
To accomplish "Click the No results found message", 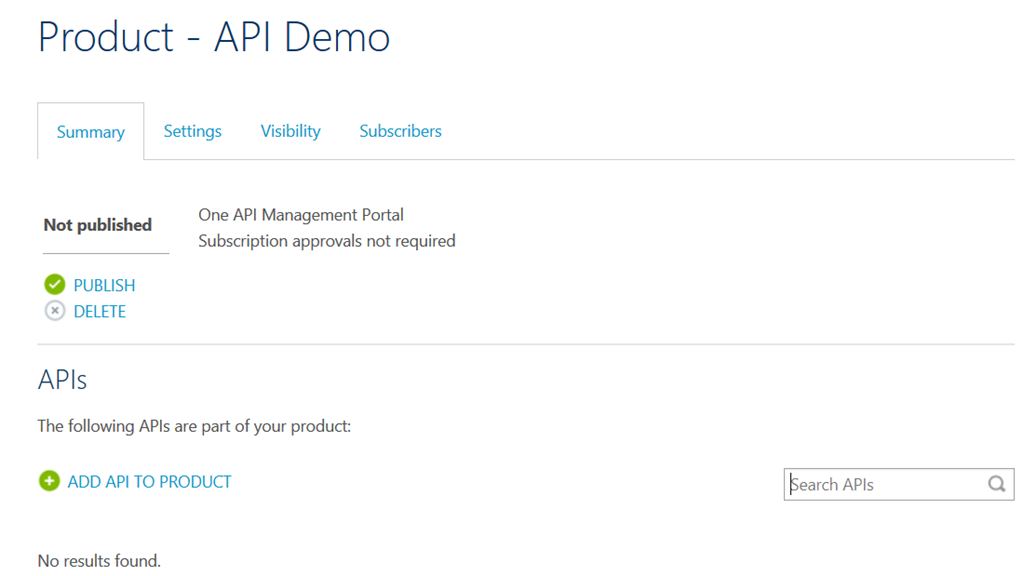I will click(x=99, y=560).
